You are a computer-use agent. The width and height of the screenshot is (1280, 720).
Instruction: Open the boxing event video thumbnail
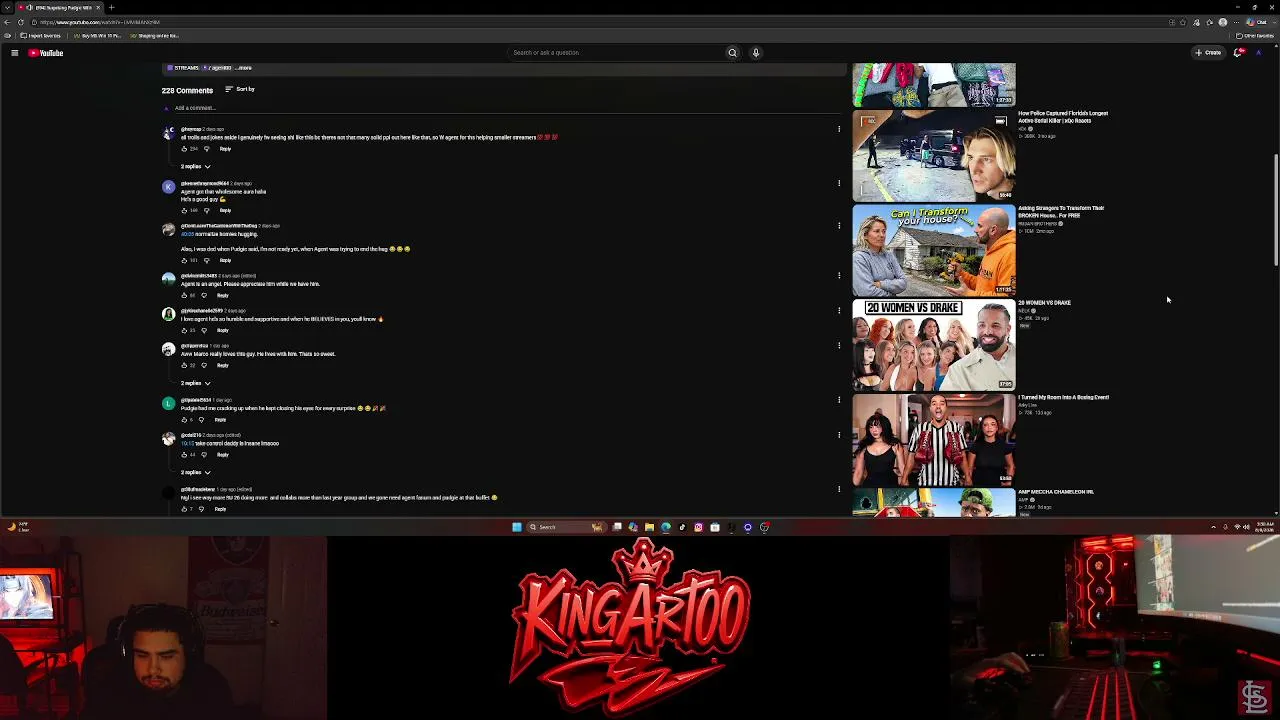(x=934, y=440)
